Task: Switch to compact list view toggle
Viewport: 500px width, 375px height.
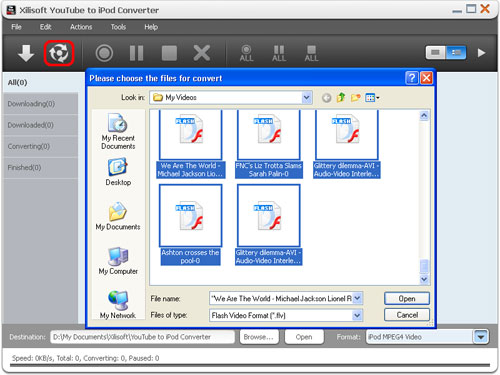Action: click(435, 53)
